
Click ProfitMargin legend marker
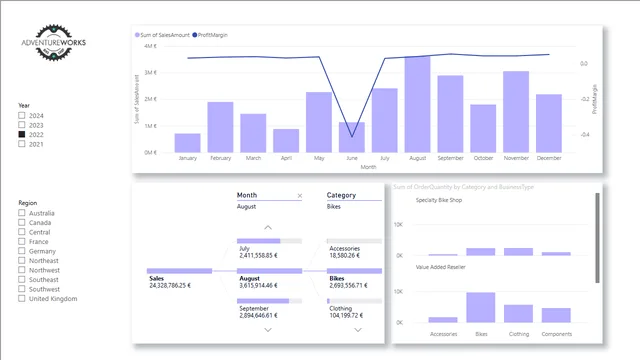tap(195, 35)
